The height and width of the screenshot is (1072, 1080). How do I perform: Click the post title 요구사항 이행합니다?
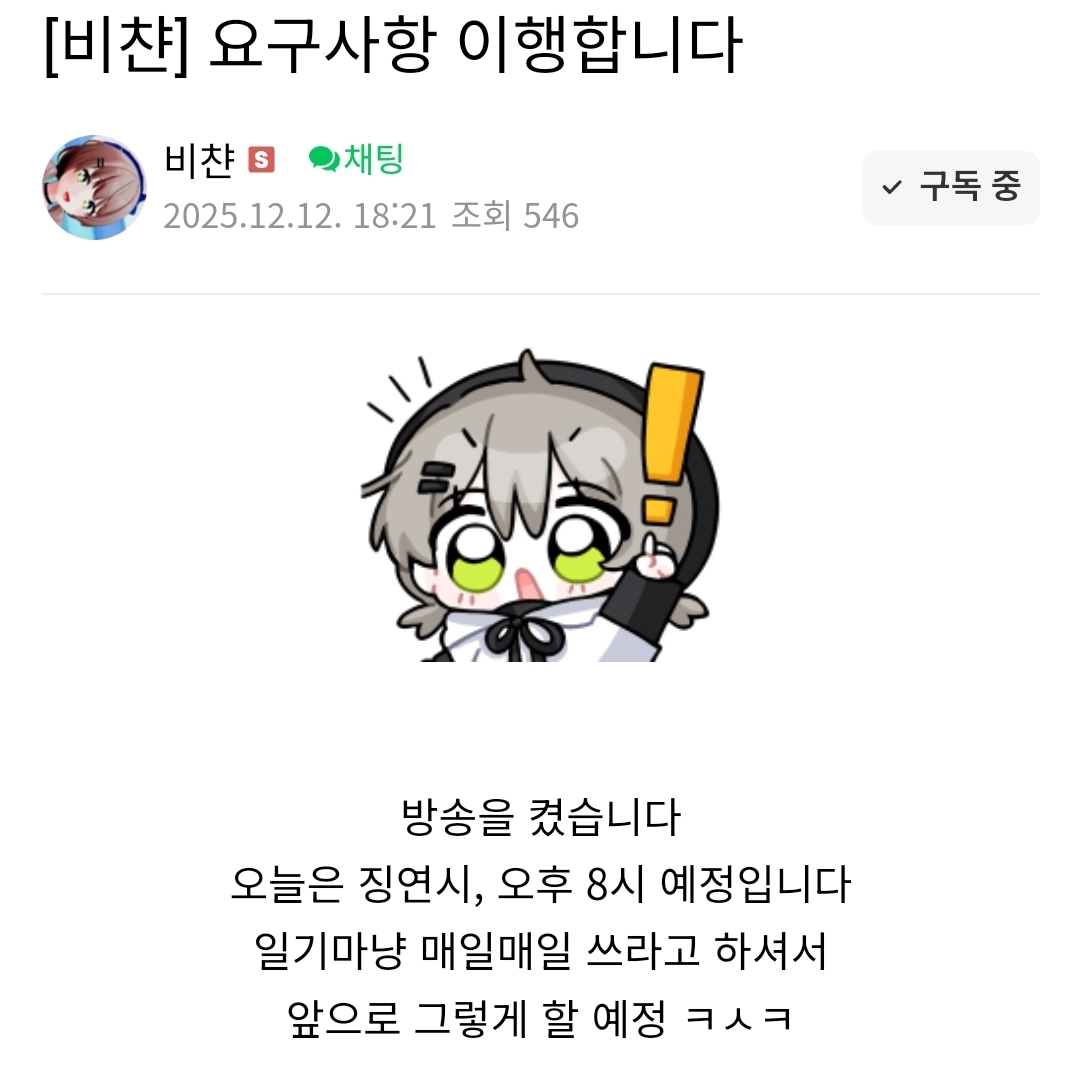click(475, 46)
